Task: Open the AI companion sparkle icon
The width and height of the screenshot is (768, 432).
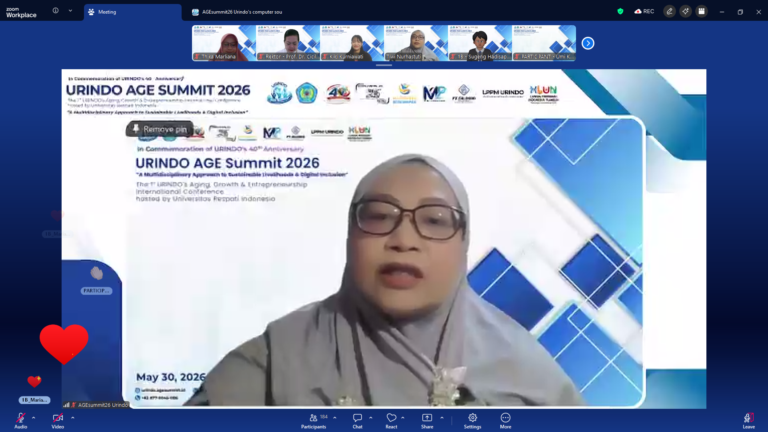Action: [x=685, y=11]
